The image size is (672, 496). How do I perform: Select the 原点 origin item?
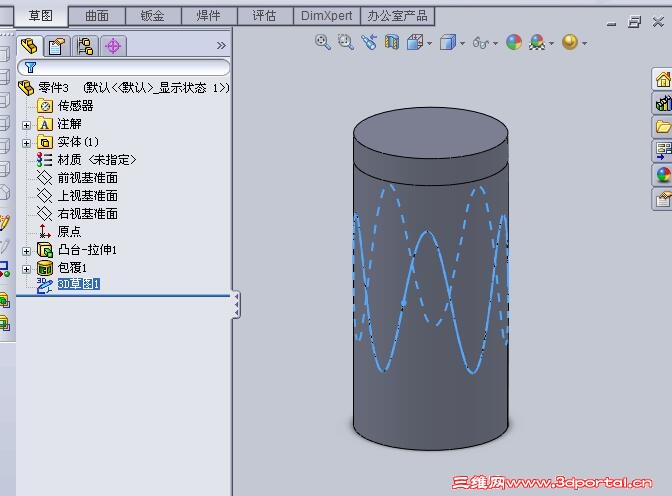(x=60, y=231)
